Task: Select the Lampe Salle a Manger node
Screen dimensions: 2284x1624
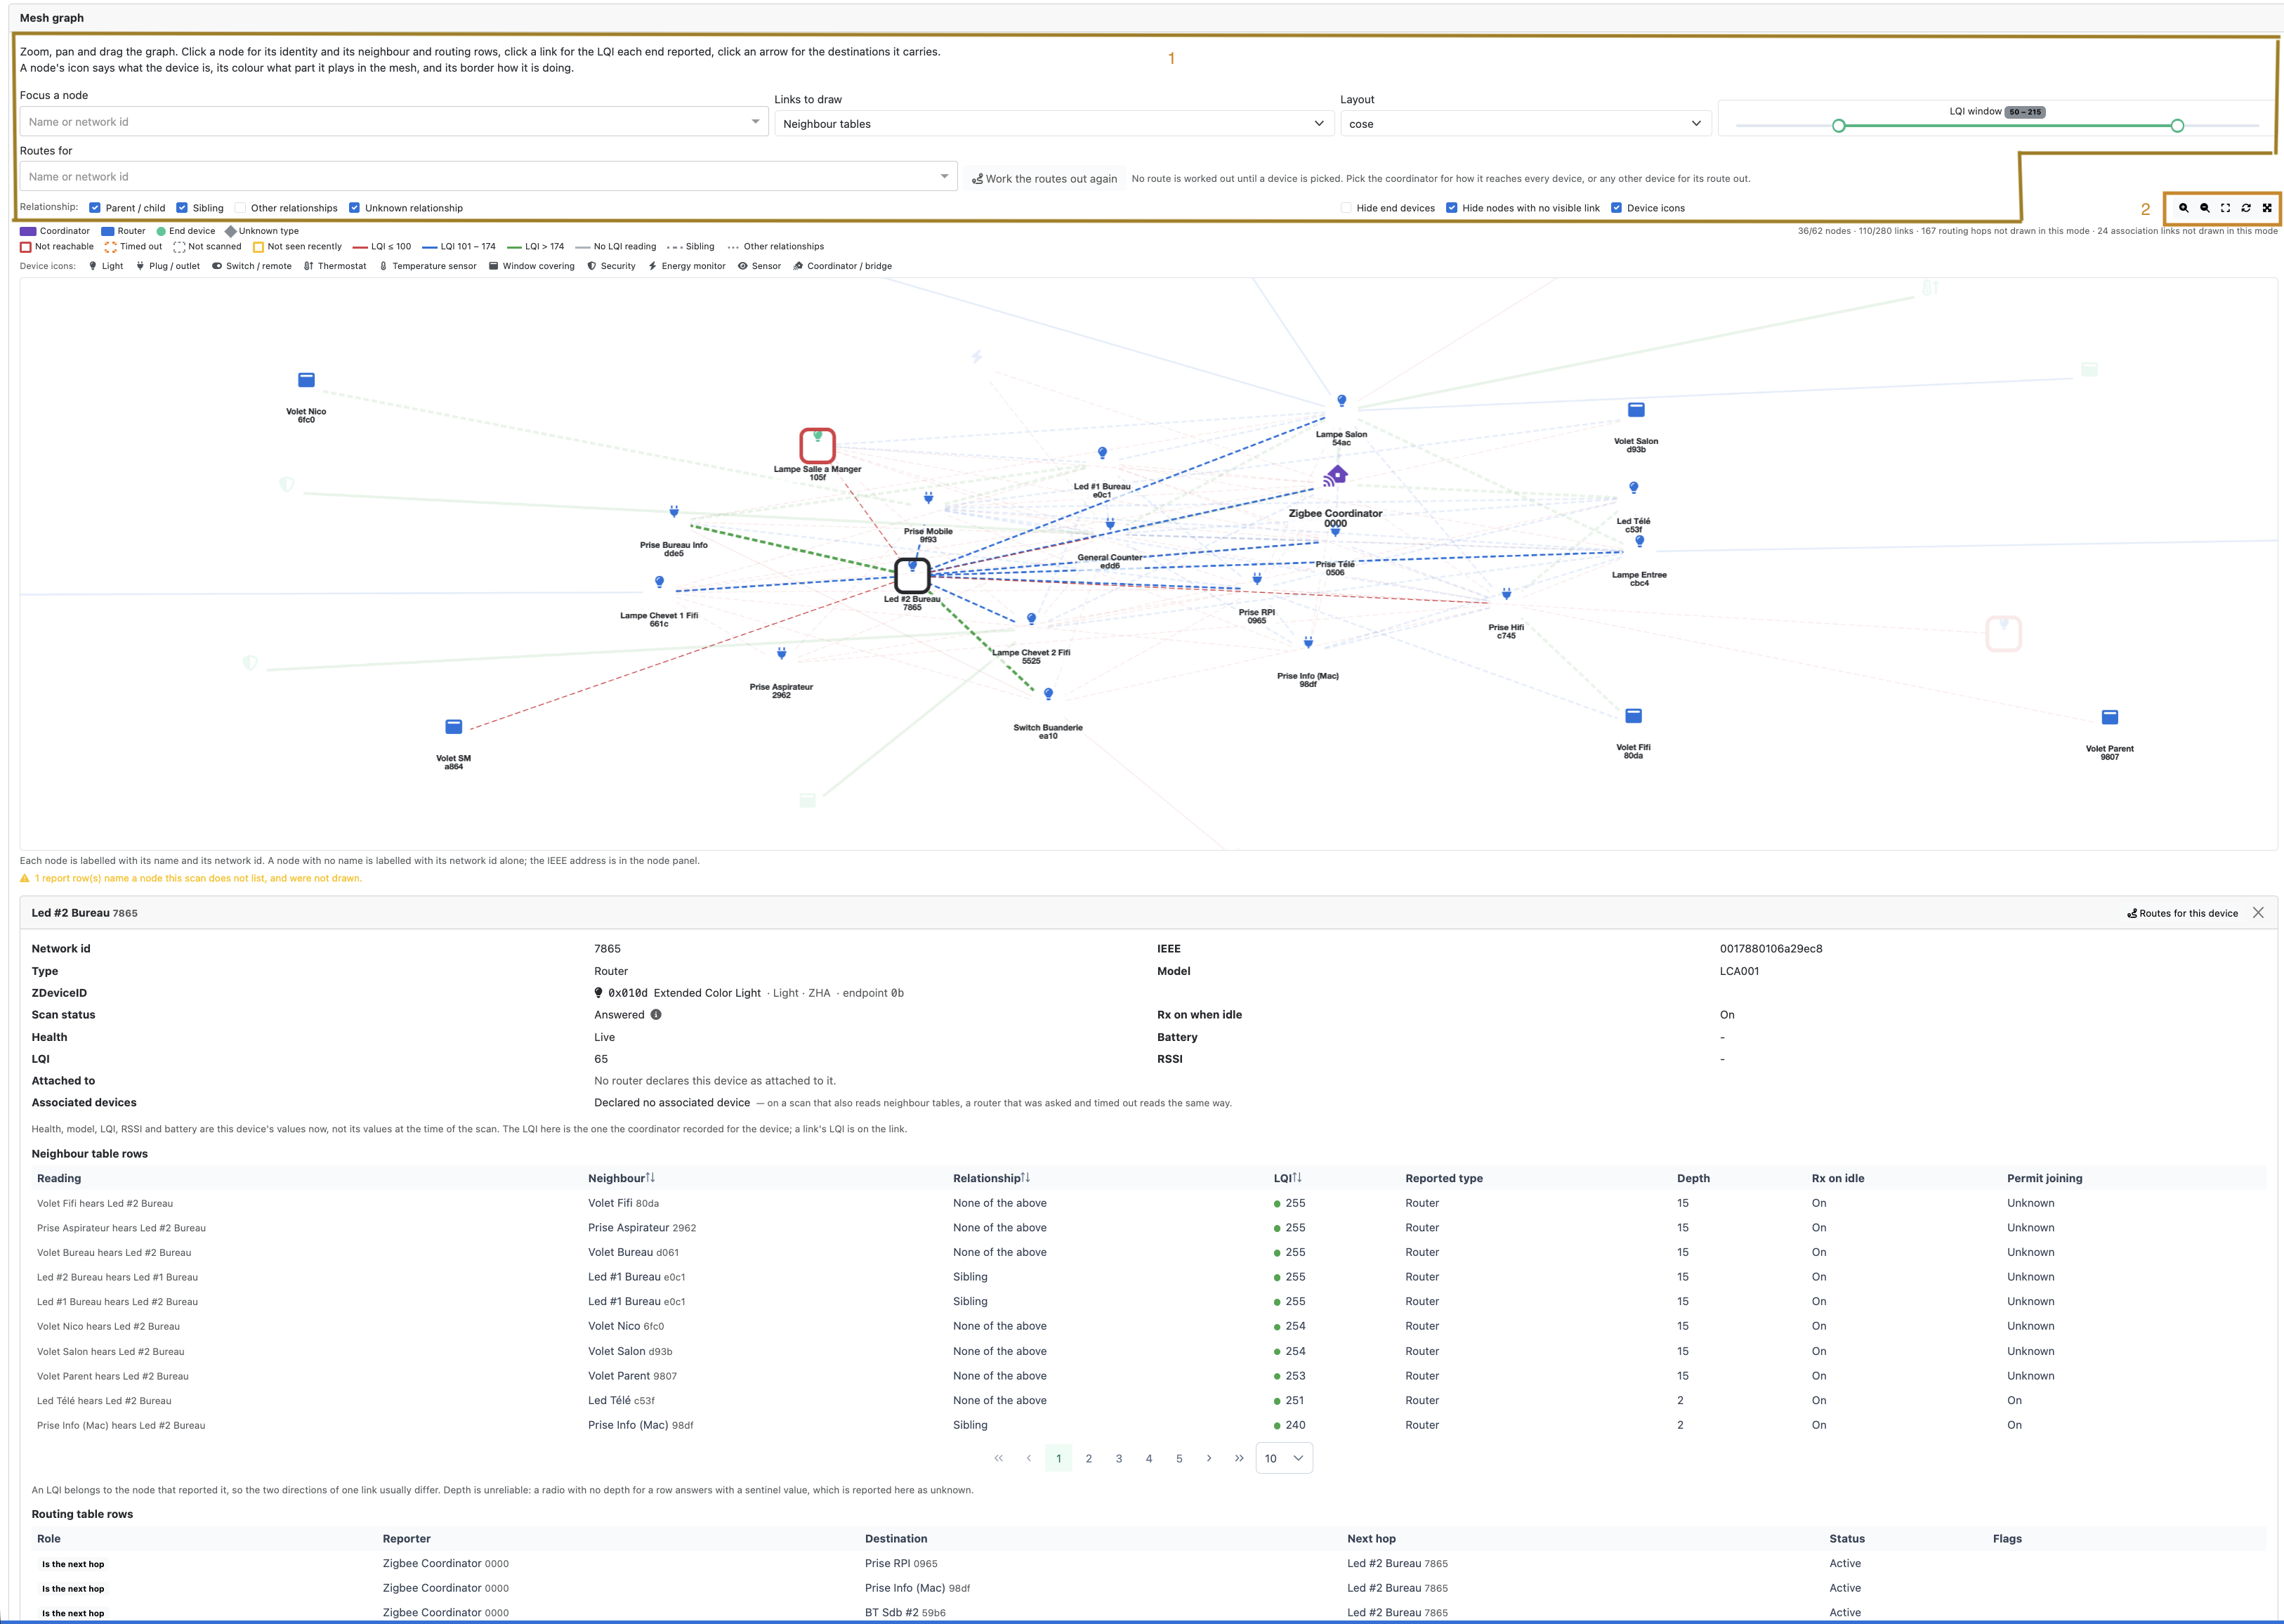Action: [817, 445]
